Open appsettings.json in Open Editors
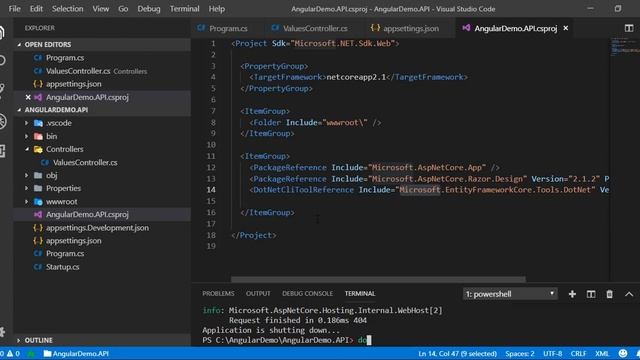Viewport: 640px width, 360px height. [102, 84]
